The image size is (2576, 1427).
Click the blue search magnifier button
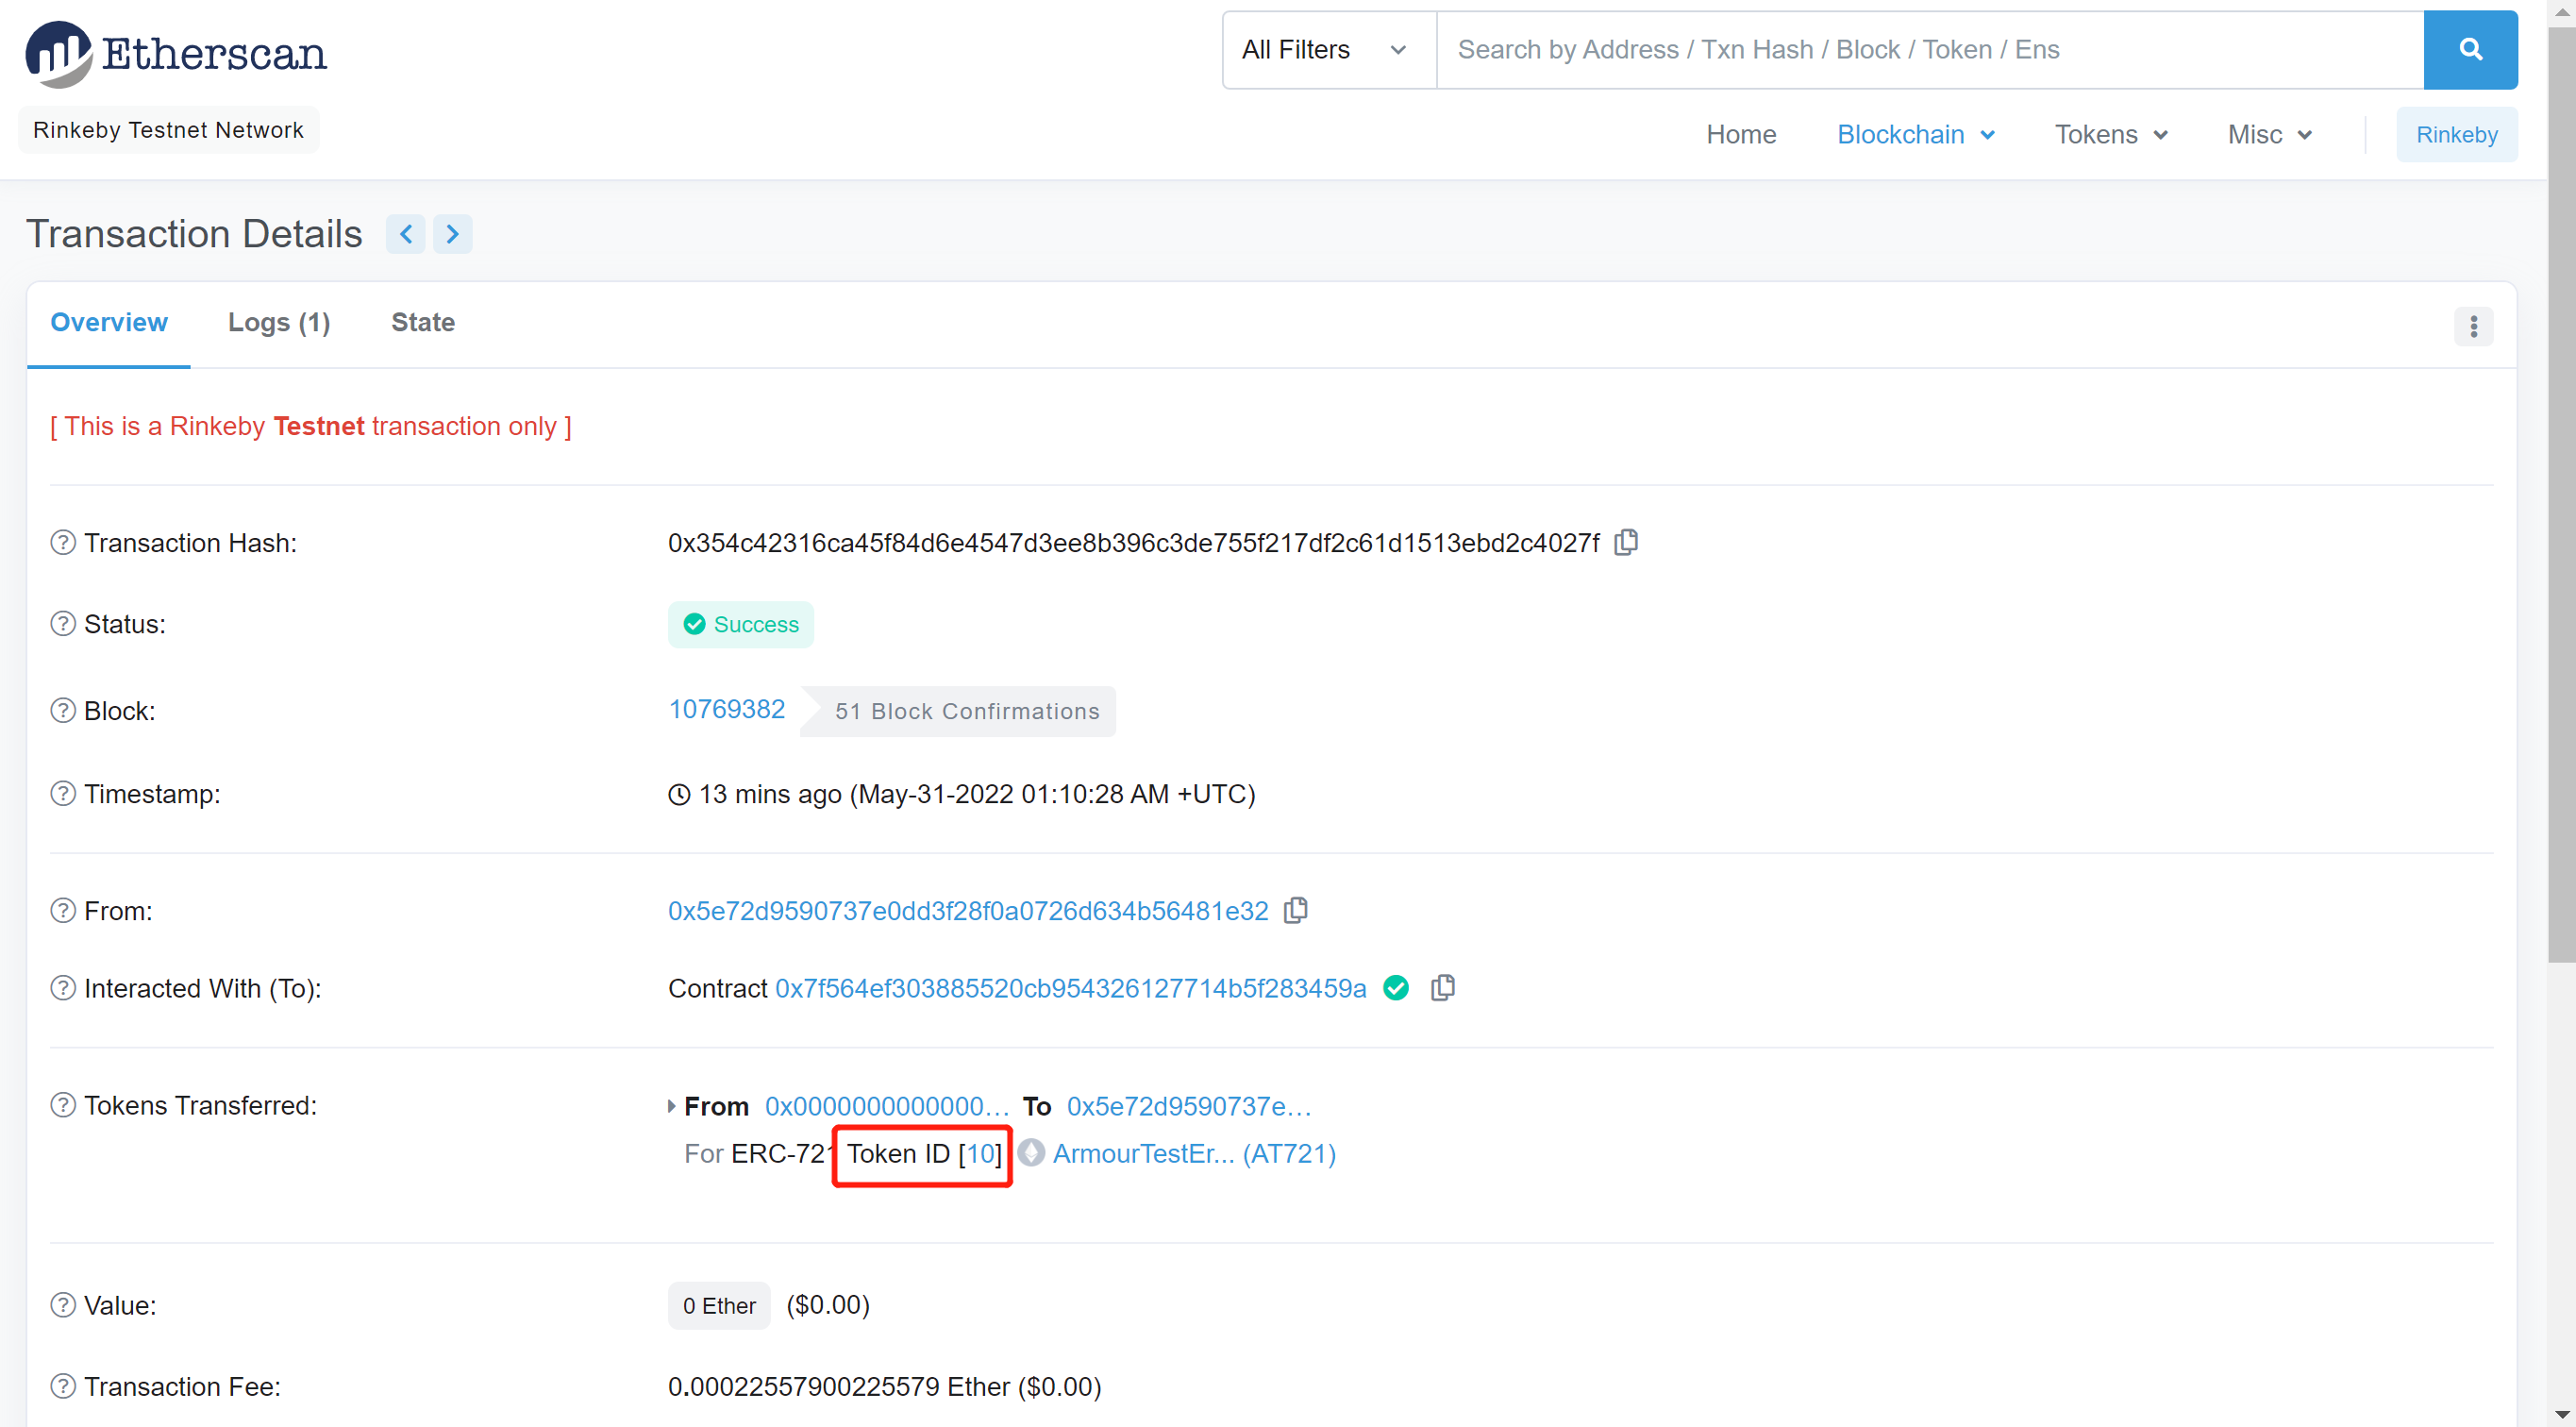(x=2469, y=50)
